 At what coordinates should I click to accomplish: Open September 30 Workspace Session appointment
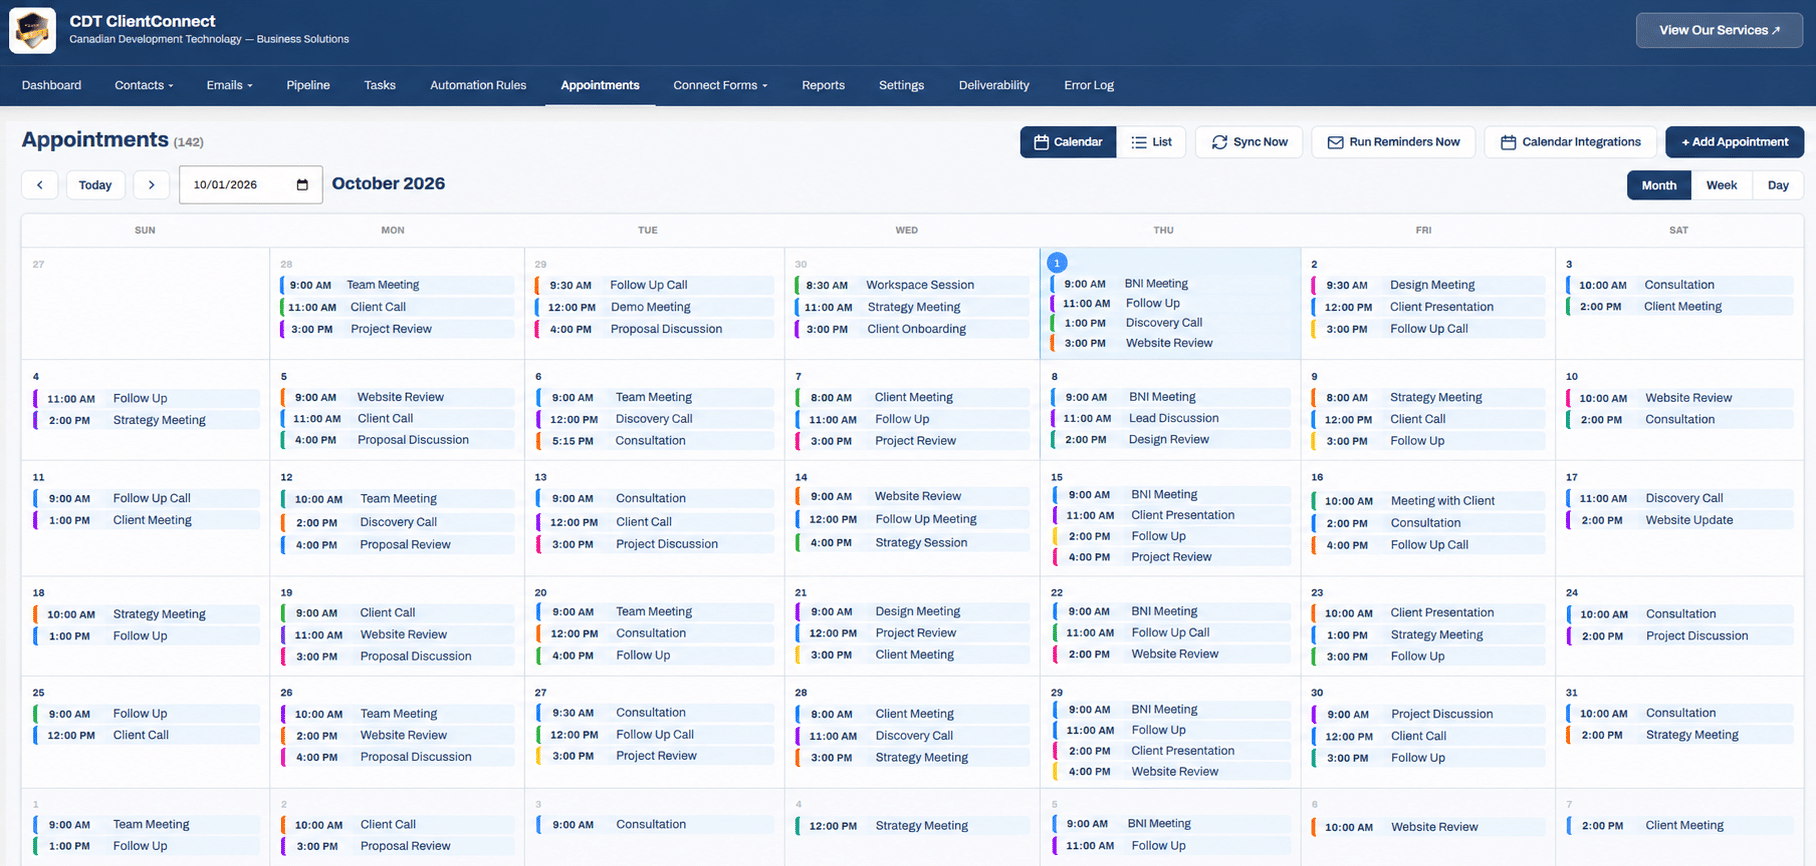point(912,285)
